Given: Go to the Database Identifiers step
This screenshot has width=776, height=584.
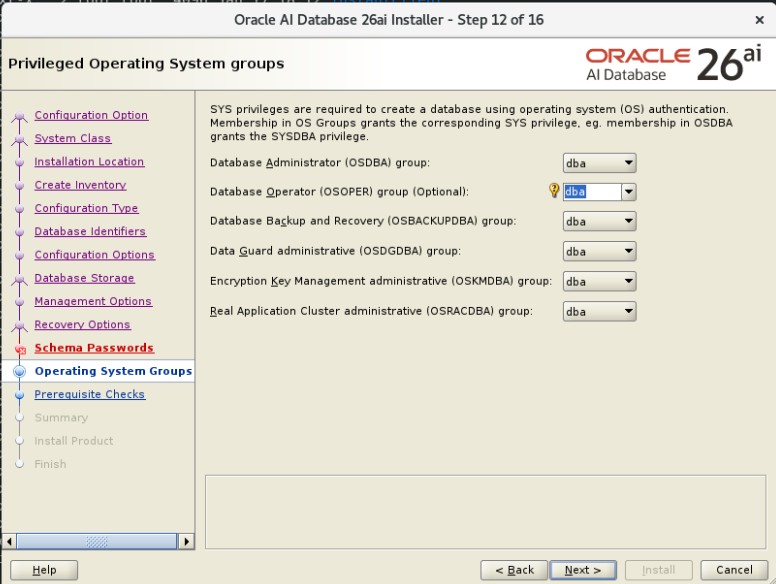Looking at the screenshot, I should (x=90, y=231).
